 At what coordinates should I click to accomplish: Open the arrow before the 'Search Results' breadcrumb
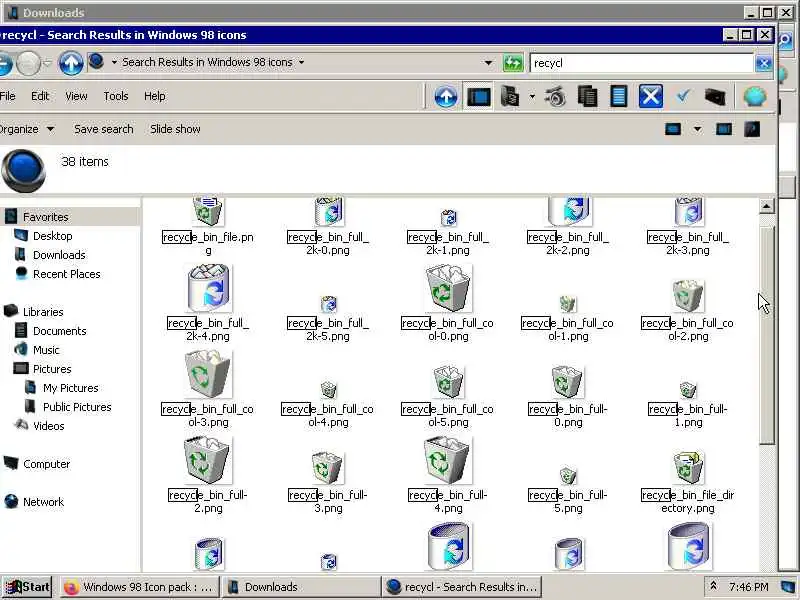[x=114, y=62]
